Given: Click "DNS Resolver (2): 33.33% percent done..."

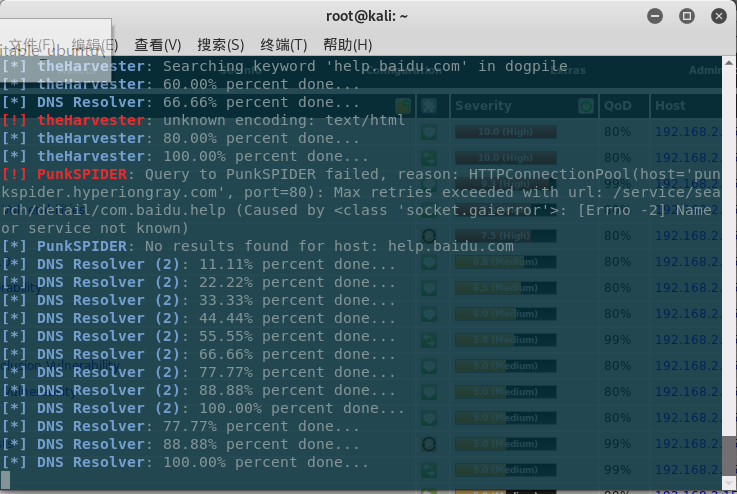Looking at the screenshot, I should pyautogui.click(x=198, y=300).
